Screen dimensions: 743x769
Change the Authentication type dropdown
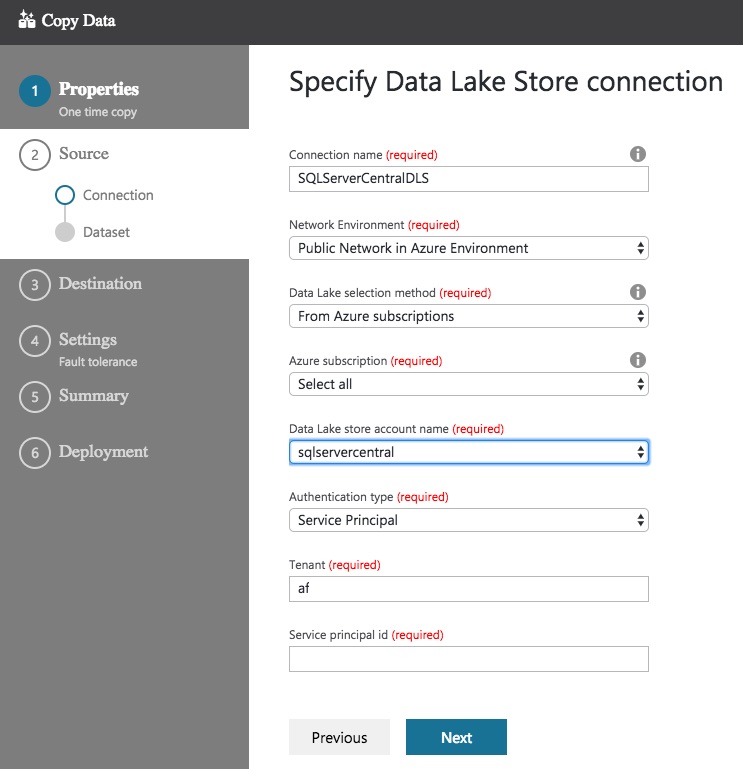click(x=468, y=520)
